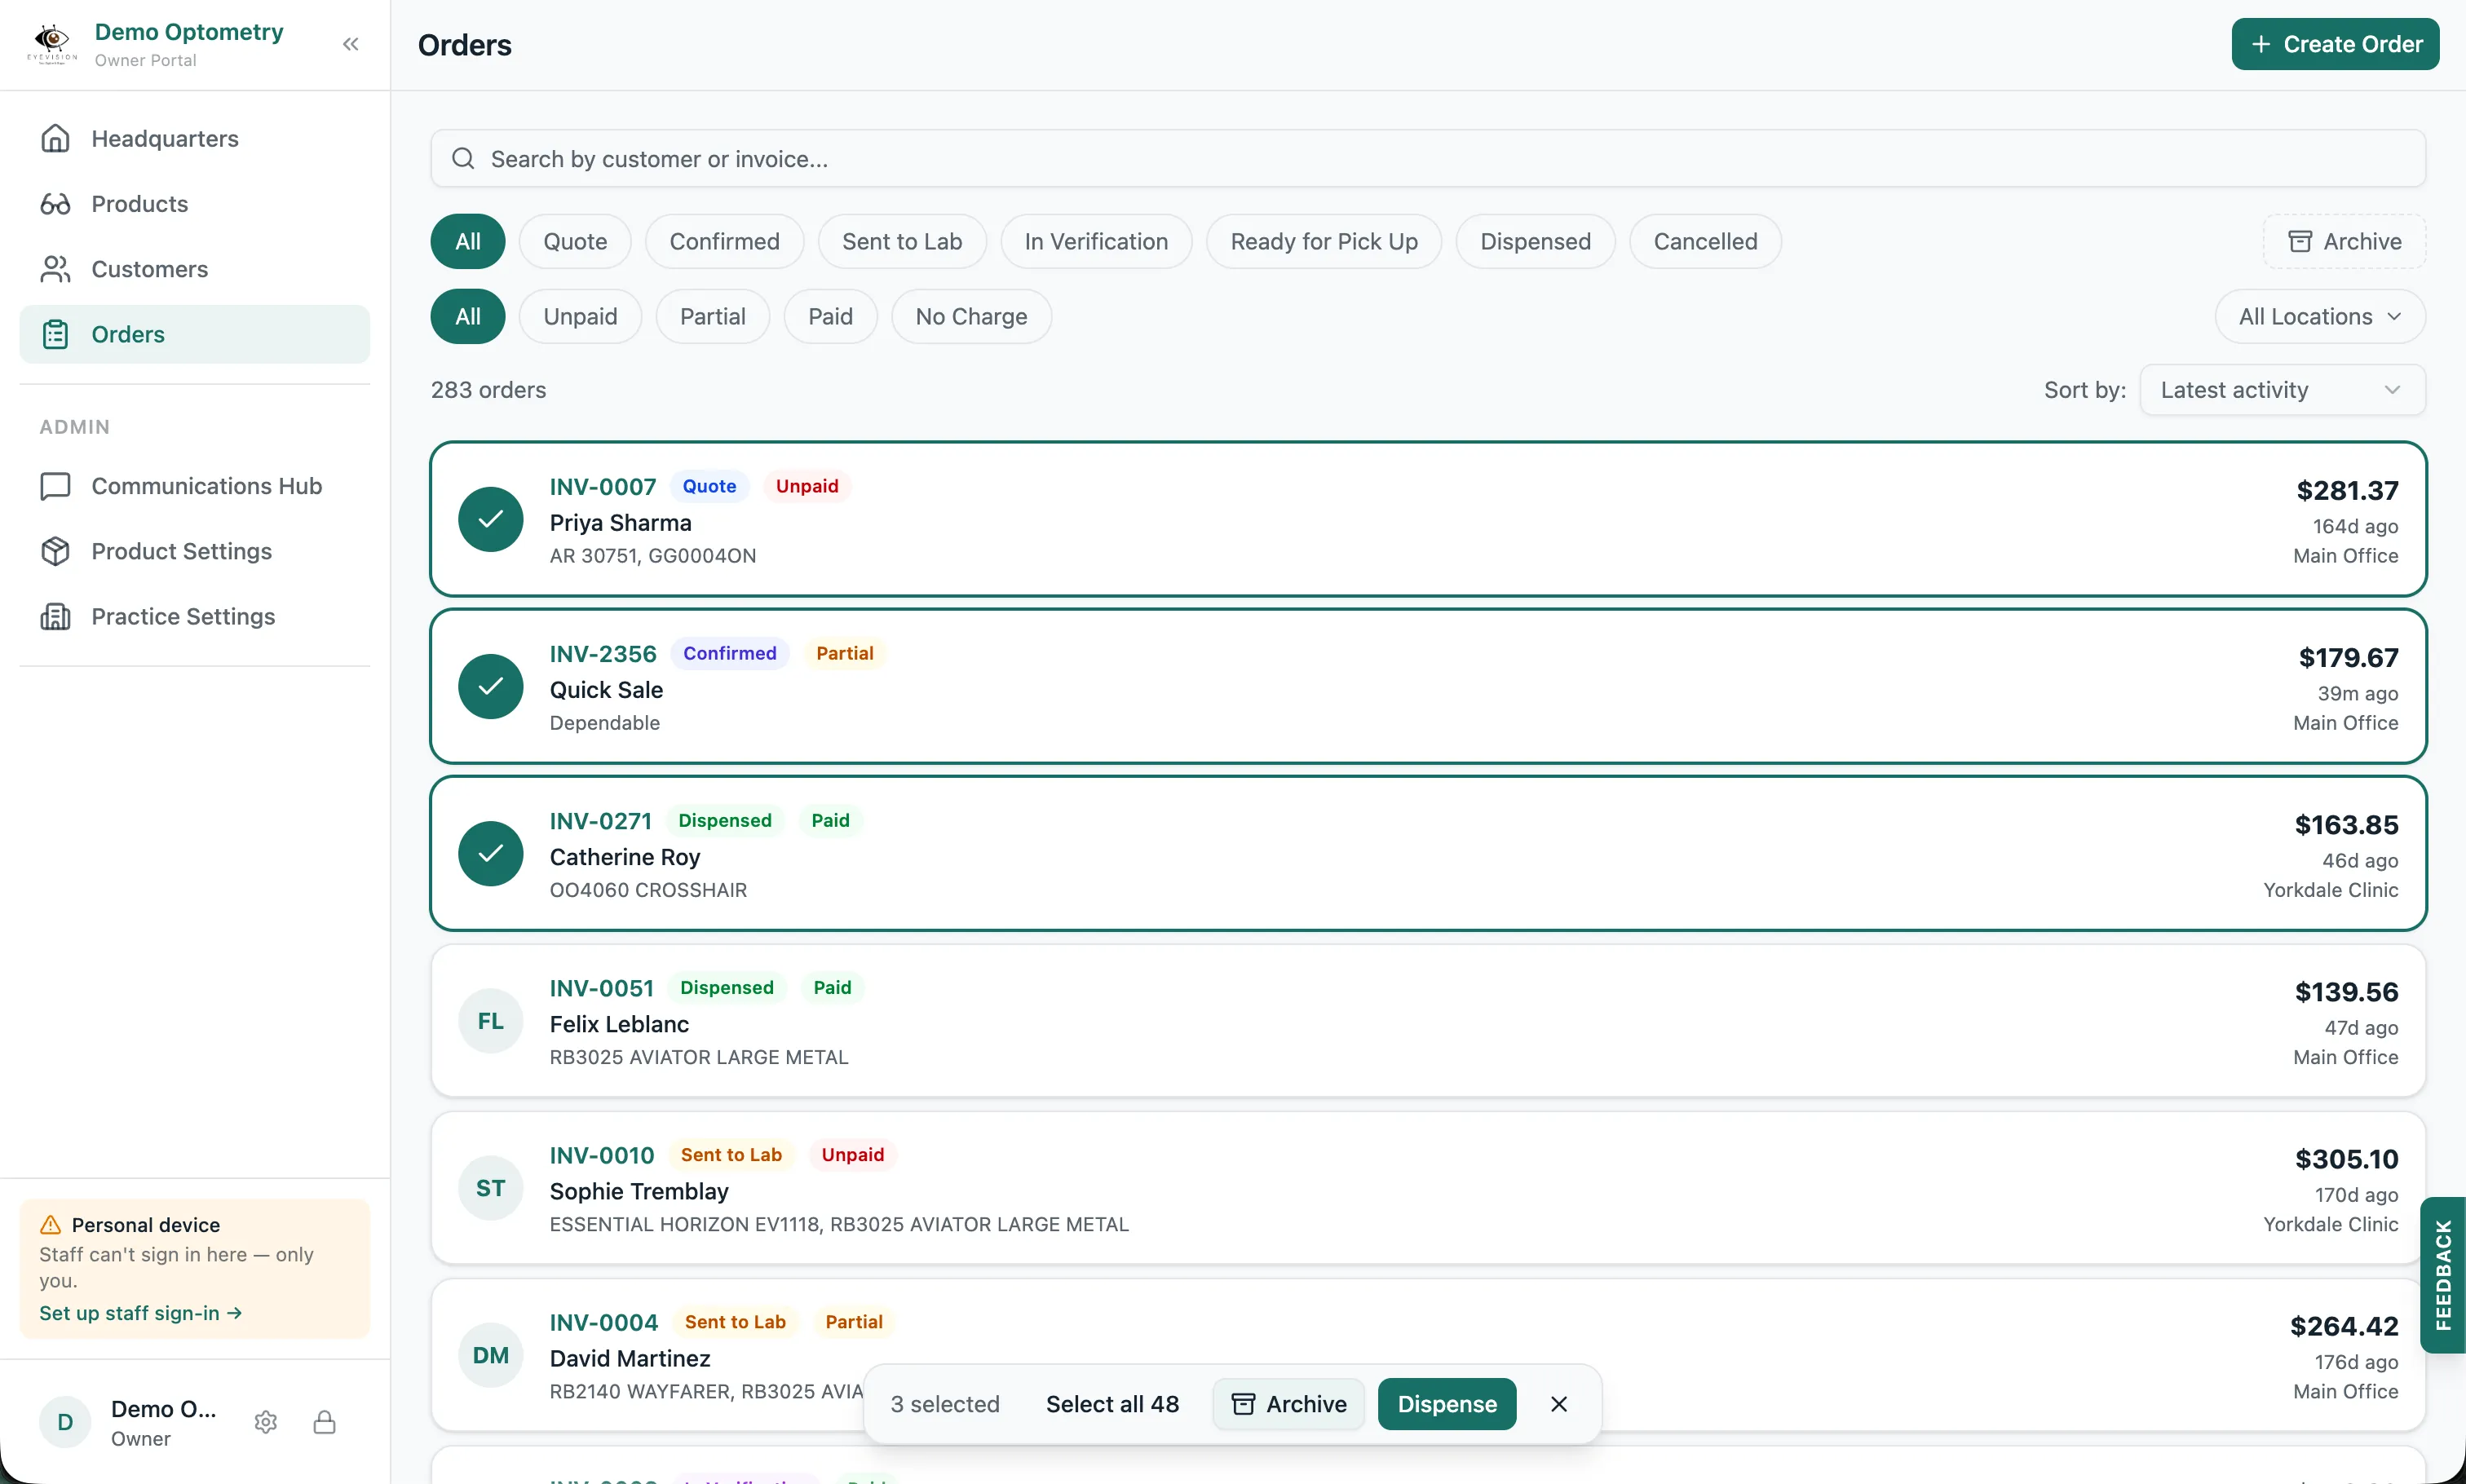The image size is (2466, 1484).
Task: Open invoice INV-0010
Action: [x=602, y=1155]
